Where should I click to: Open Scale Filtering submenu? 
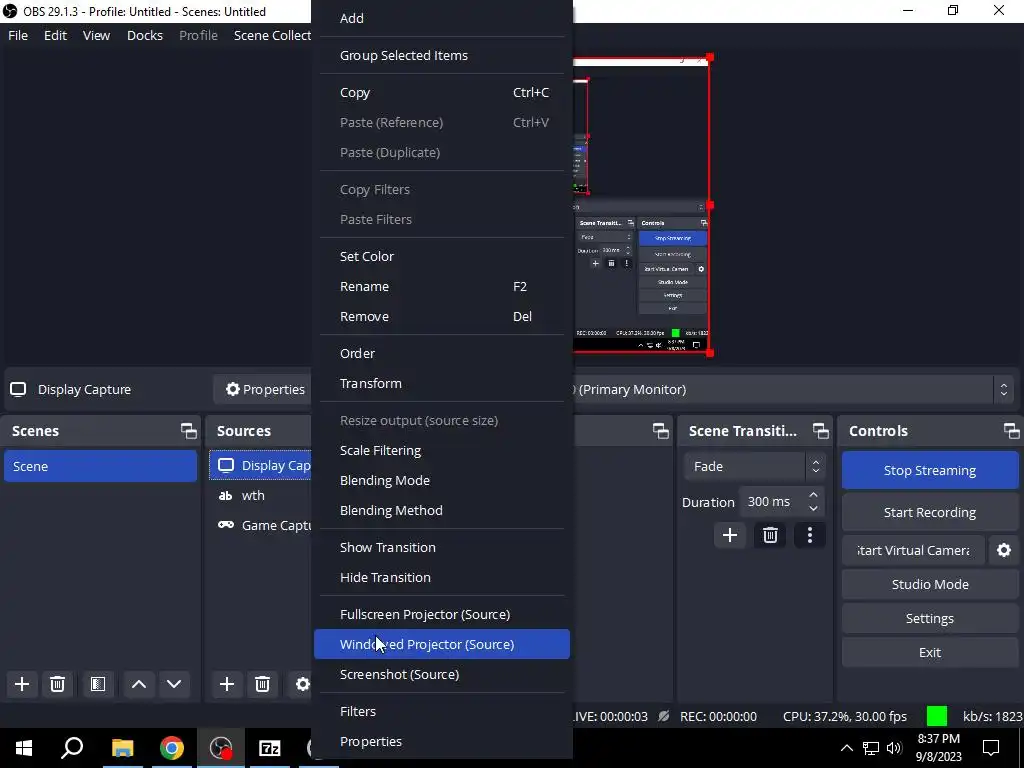click(441, 451)
